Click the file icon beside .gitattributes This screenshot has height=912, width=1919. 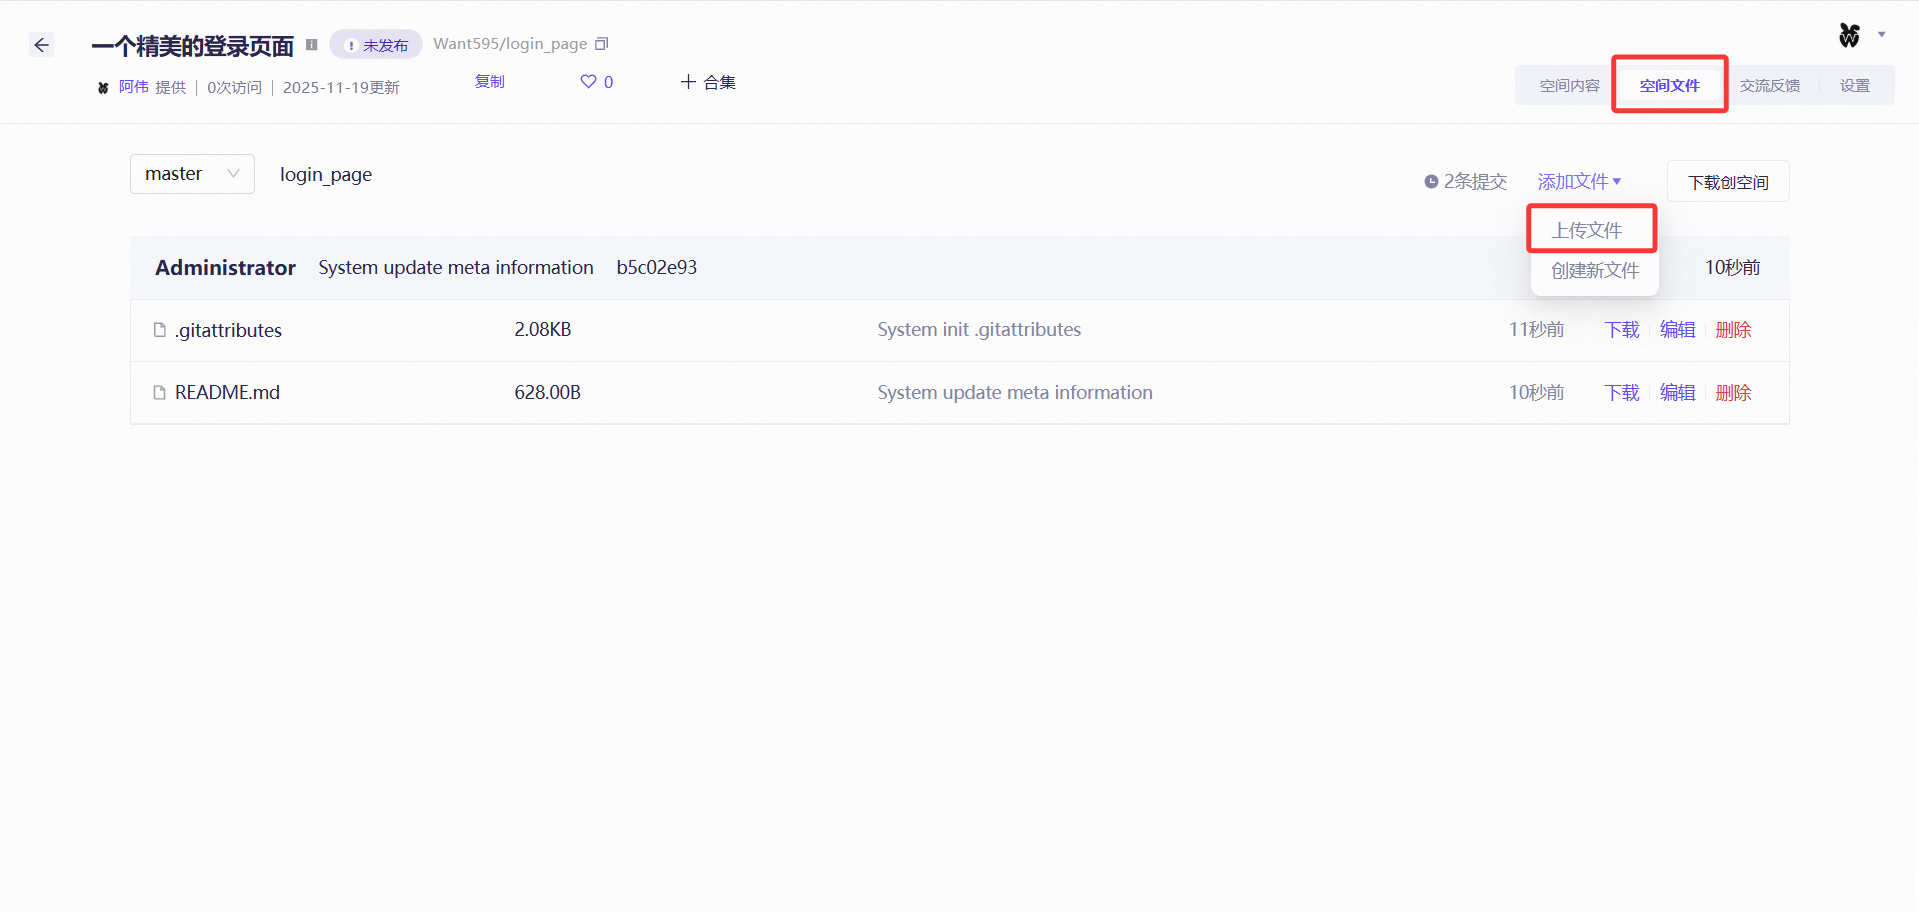click(x=159, y=330)
